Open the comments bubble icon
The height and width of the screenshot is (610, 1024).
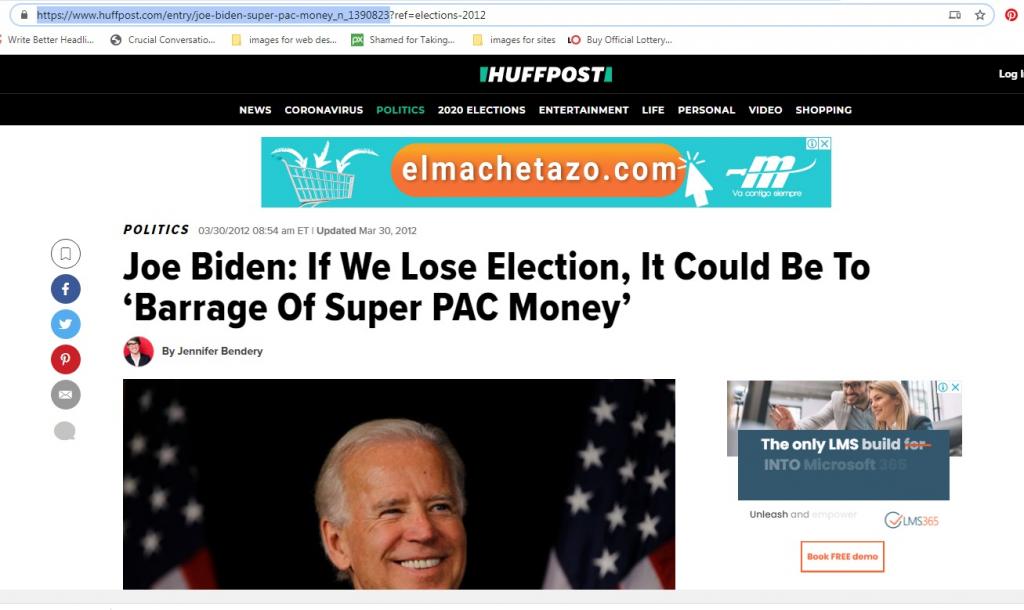point(65,430)
